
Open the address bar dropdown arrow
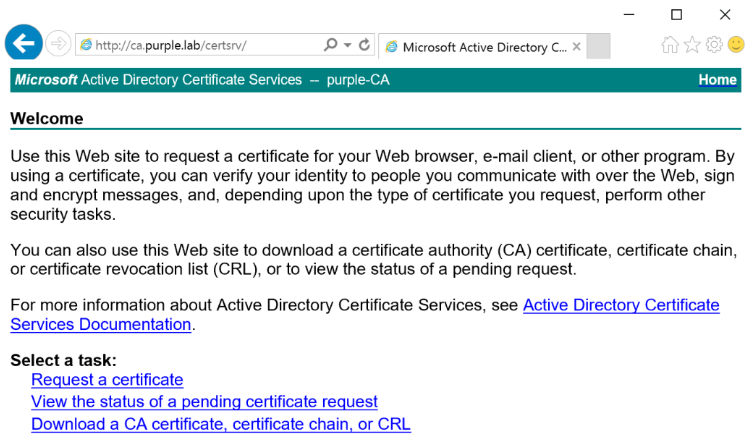348,45
